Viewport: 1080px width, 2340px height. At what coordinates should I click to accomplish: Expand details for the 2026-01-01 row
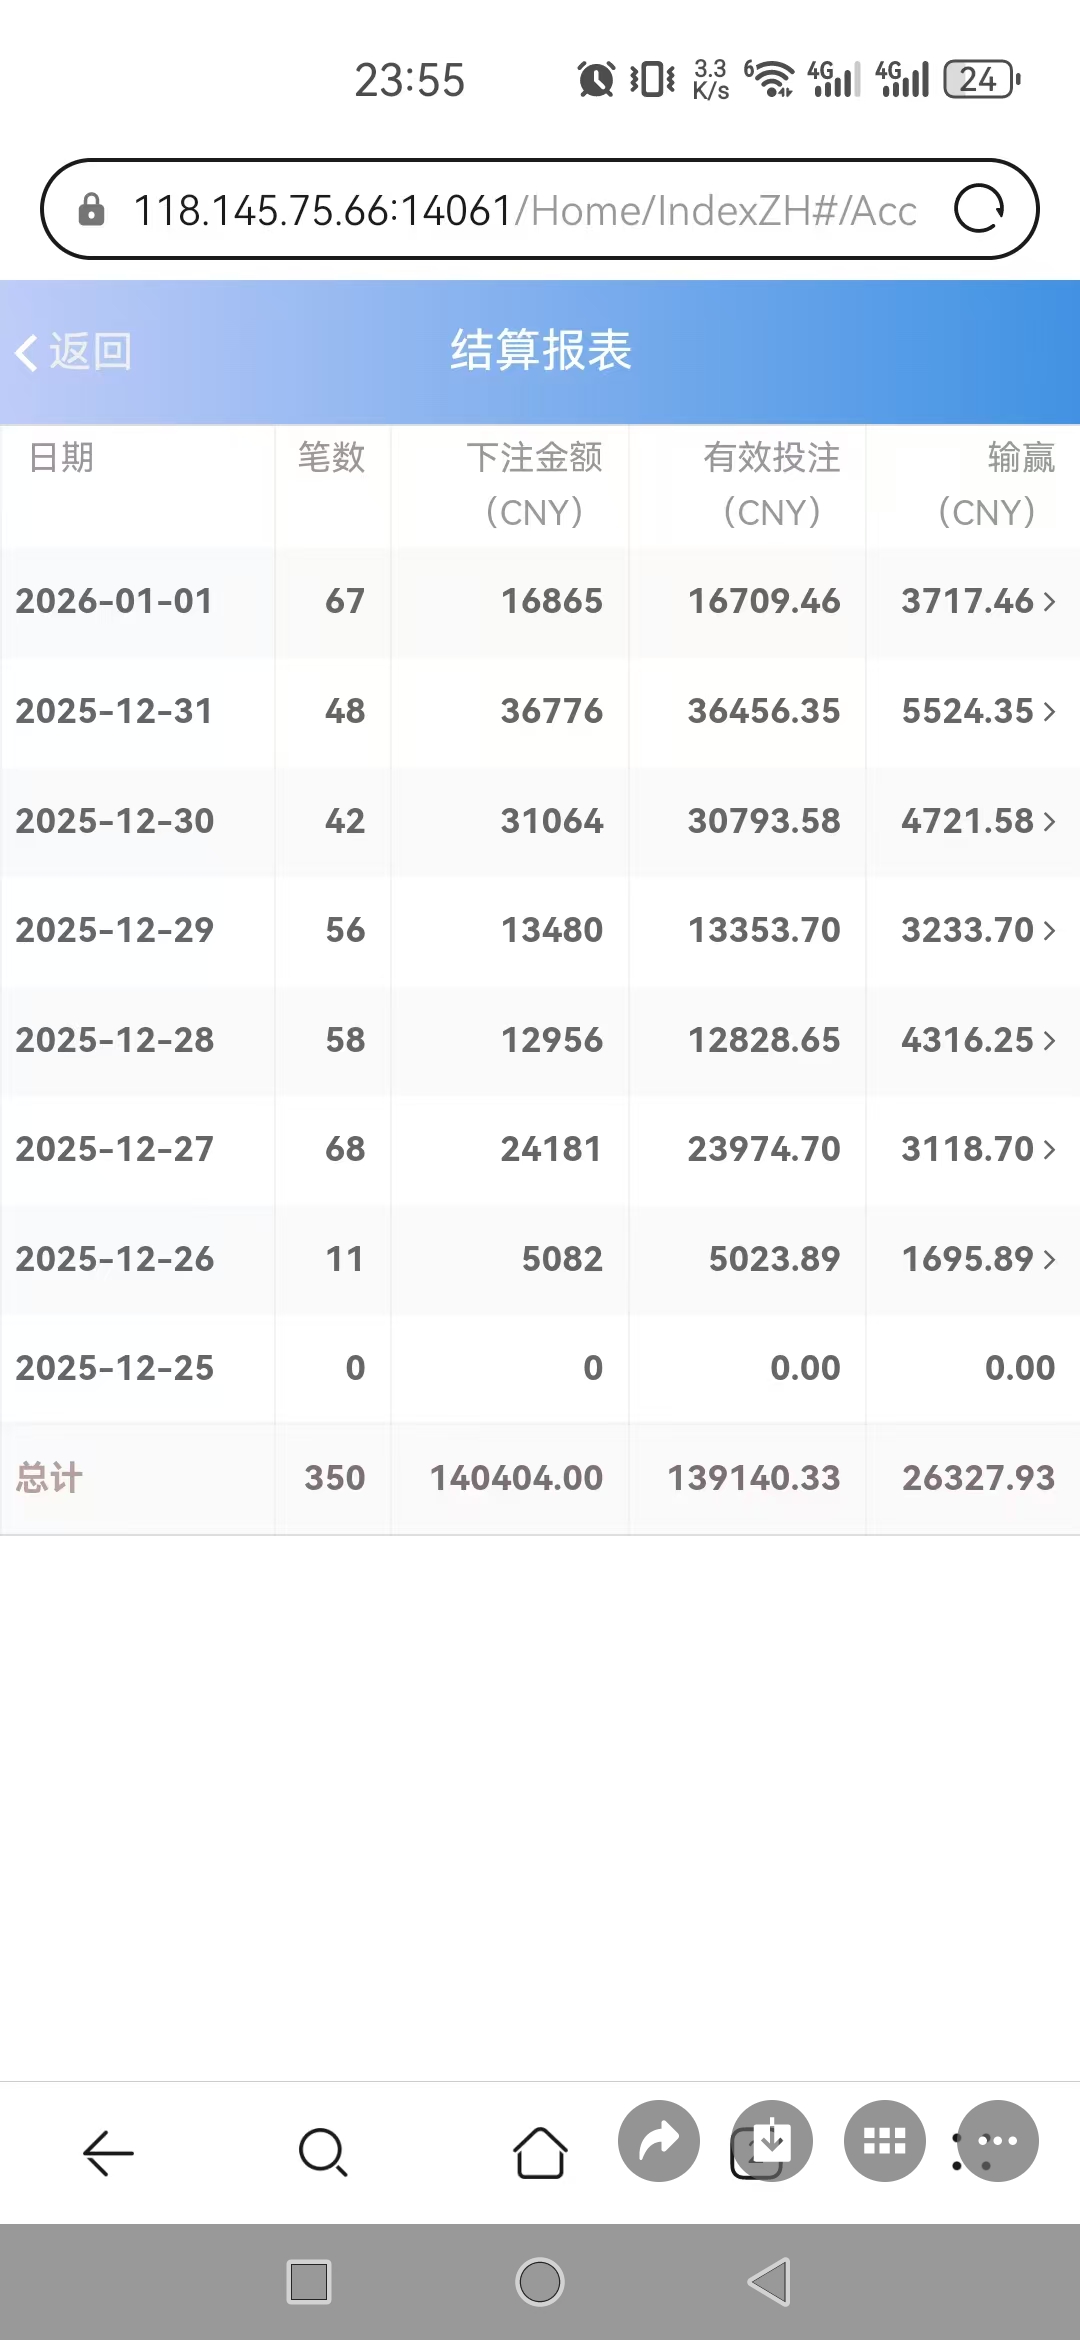pos(1049,601)
